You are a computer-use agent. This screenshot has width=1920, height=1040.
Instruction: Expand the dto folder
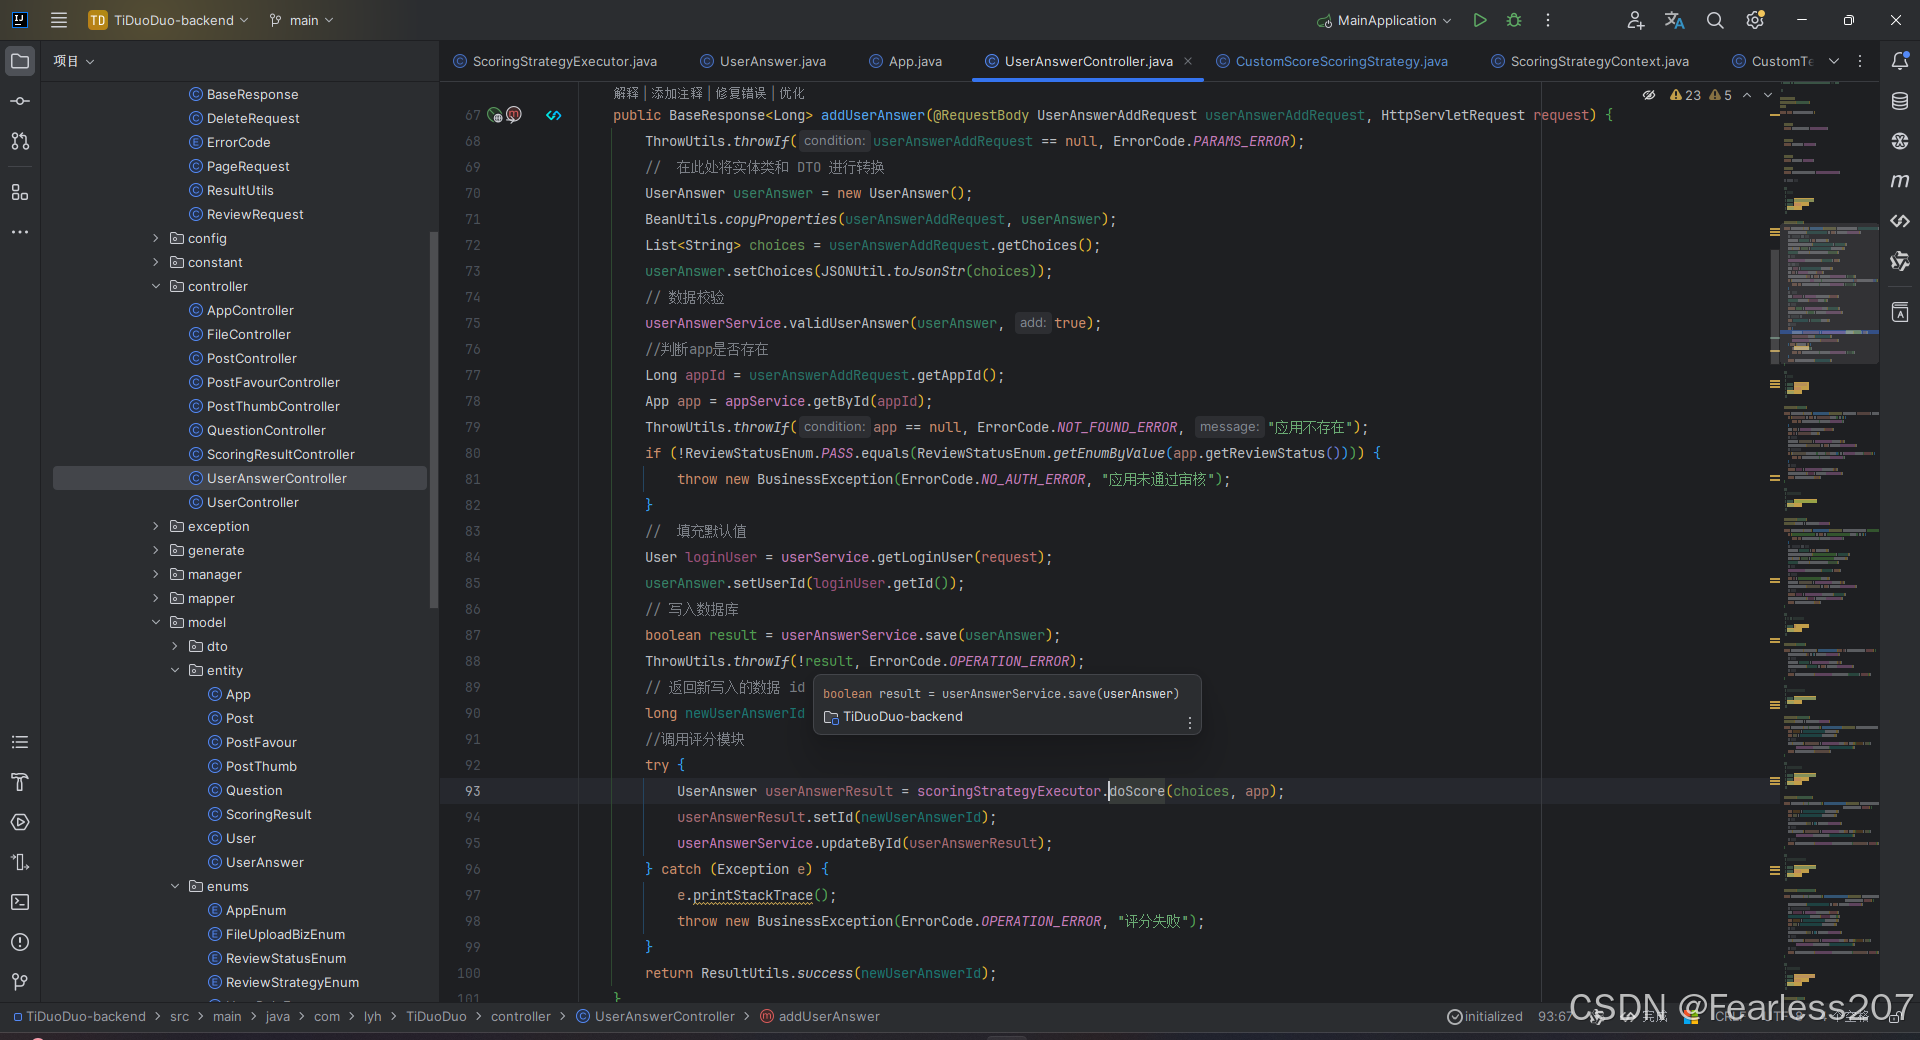click(175, 646)
